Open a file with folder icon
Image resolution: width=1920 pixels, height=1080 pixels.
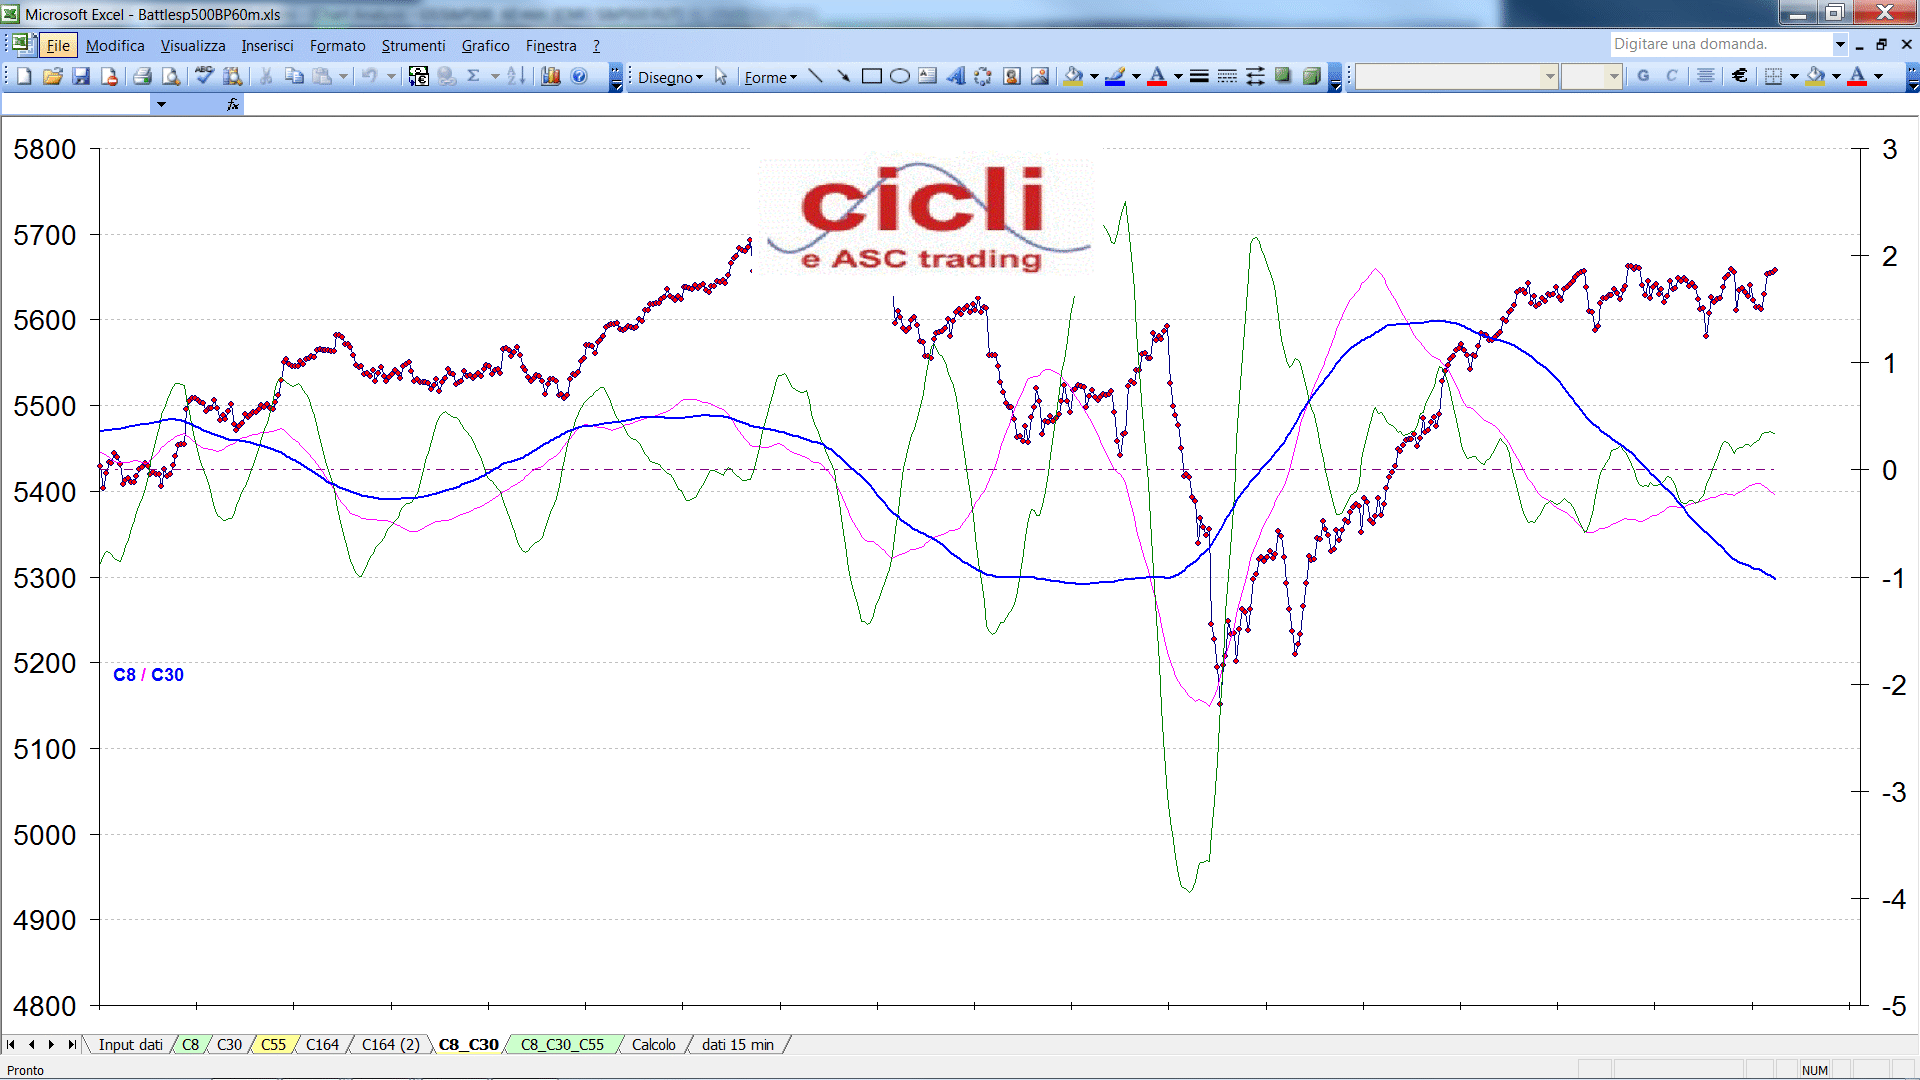coord(53,76)
